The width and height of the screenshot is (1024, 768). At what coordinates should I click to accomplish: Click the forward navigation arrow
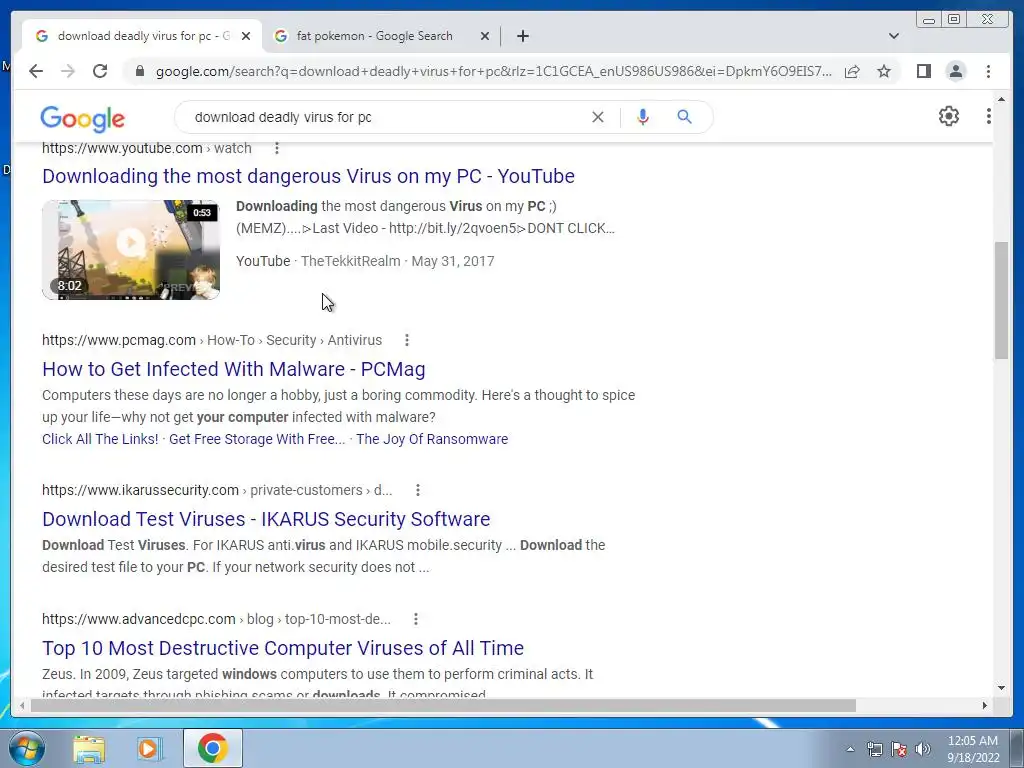coord(68,71)
